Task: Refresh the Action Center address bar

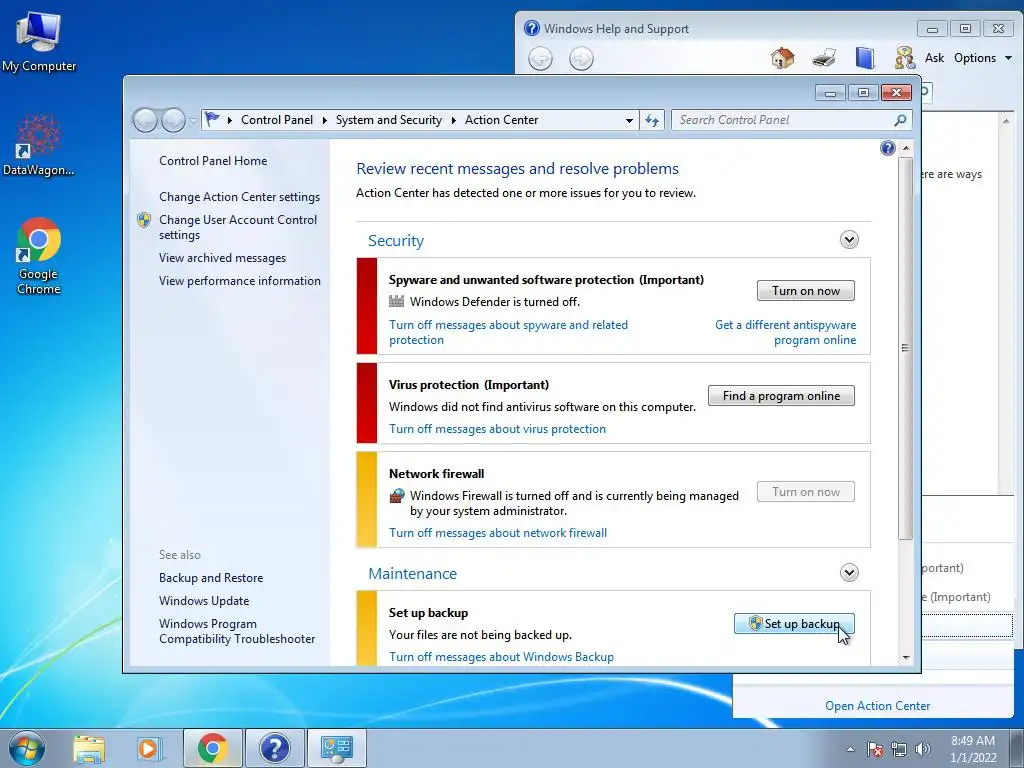Action: point(652,120)
